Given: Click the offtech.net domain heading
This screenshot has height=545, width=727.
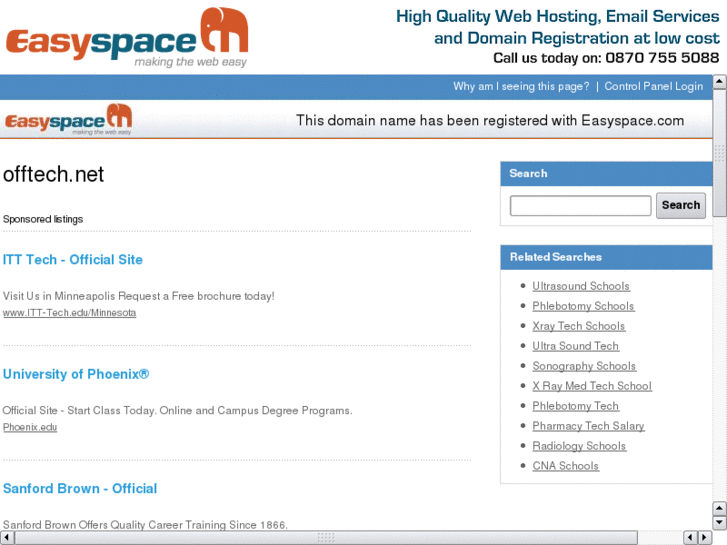Looking at the screenshot, I should (x=53, y=174).
